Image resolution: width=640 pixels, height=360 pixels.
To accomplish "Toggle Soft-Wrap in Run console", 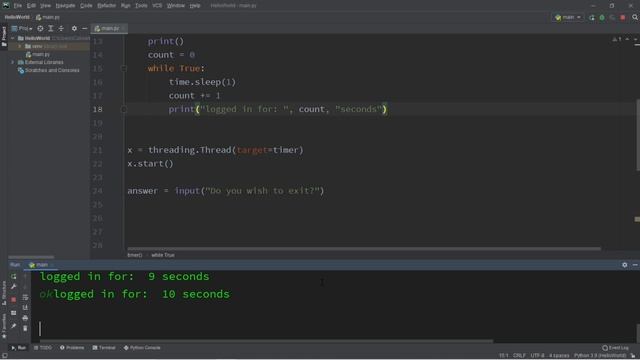I will coord(25,297).
